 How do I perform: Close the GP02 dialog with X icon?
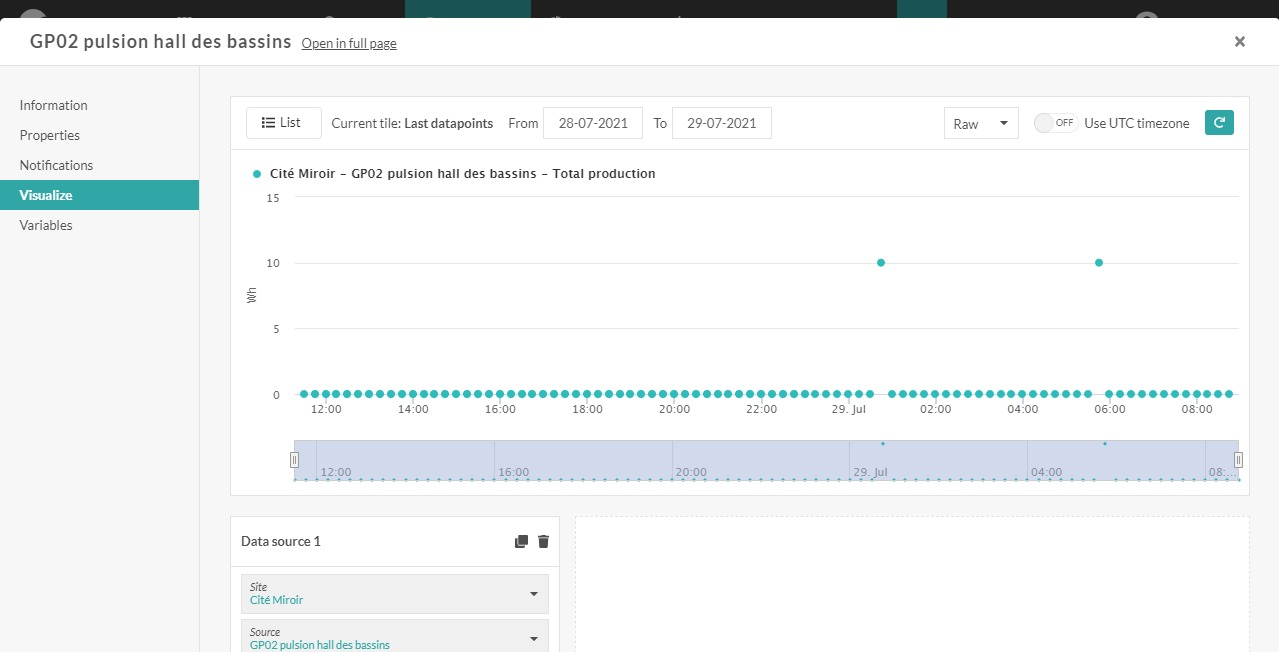pos(1239,41)
